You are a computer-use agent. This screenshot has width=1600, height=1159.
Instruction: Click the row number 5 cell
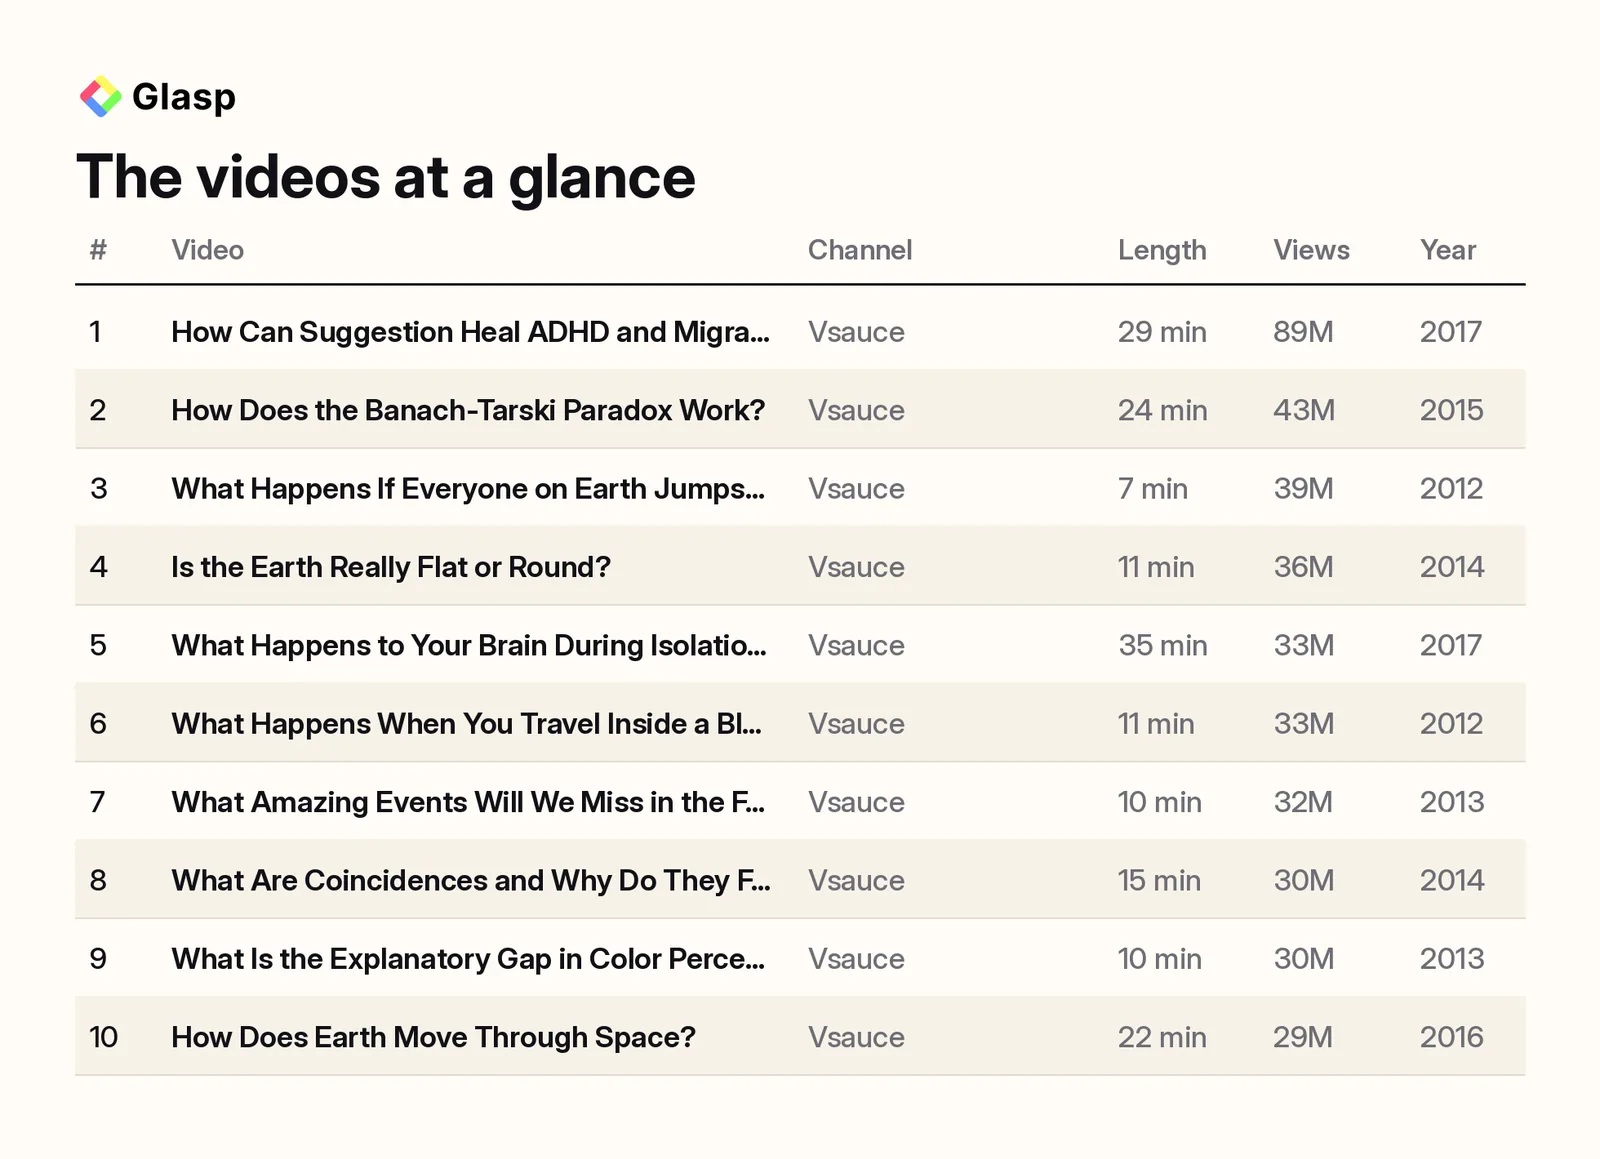pyautogui.click(x=98, y=645)
